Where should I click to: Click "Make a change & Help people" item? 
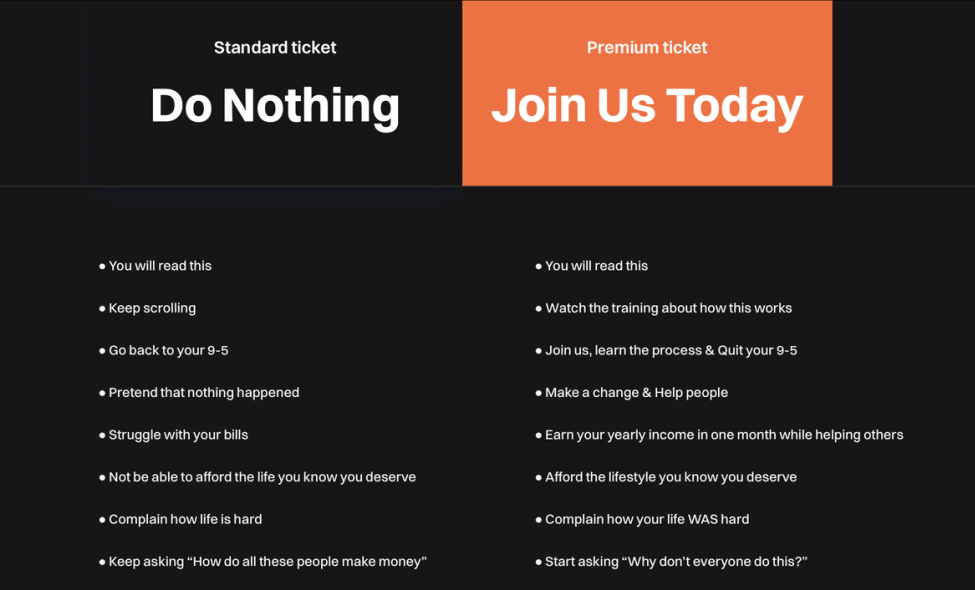[632, 393]
